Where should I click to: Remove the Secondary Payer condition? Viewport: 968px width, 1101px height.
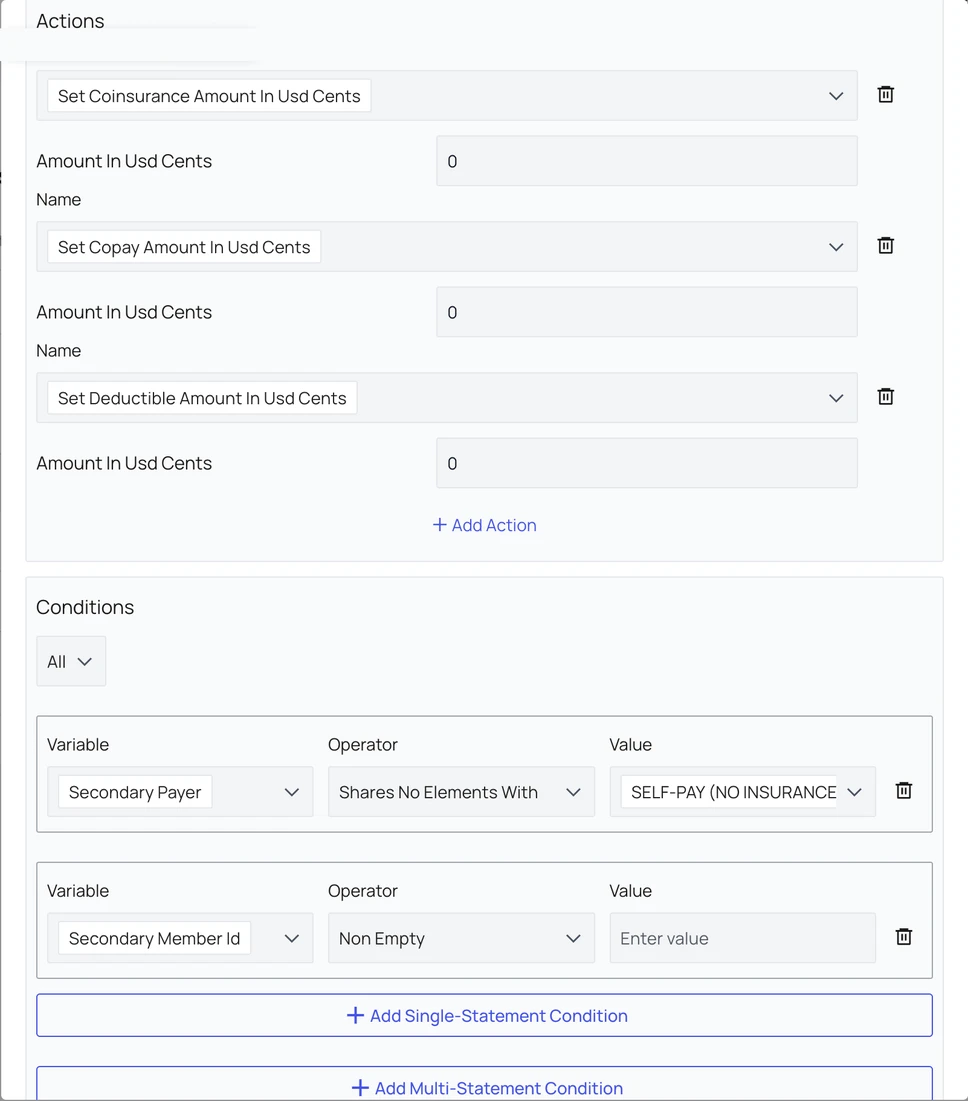903,791
